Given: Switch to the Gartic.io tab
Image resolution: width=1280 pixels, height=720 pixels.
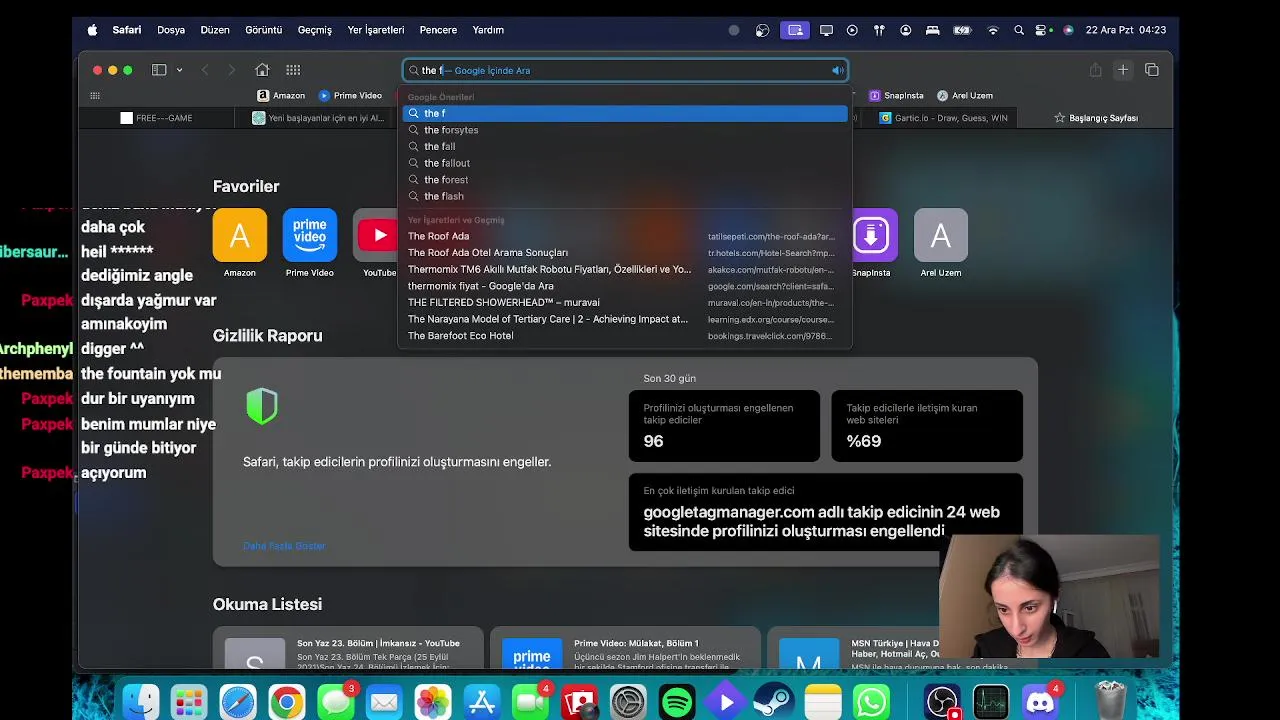Looking at the screenshot, I should [943, 118].
